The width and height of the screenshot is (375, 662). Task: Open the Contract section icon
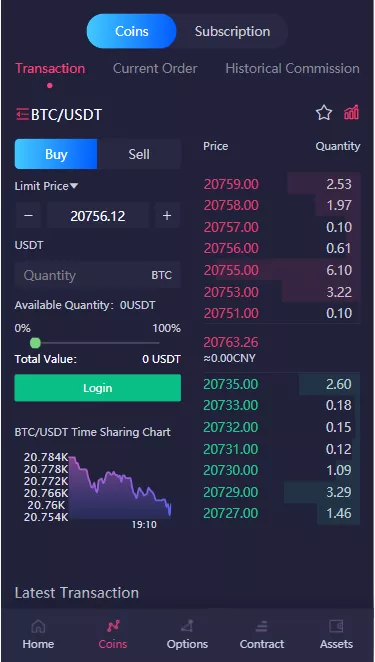click(262, 626)
